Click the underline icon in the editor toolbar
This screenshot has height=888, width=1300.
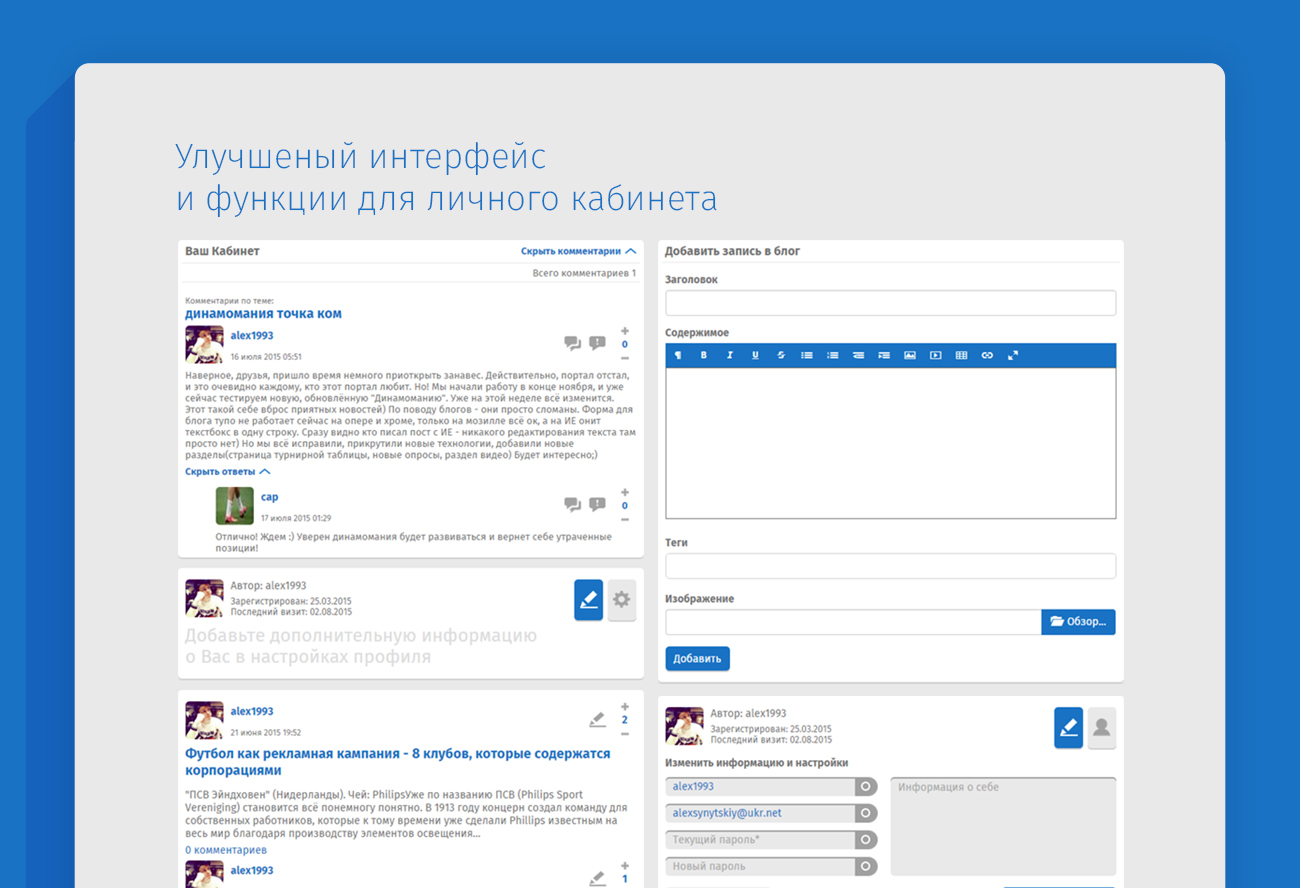tap(755, 355)
